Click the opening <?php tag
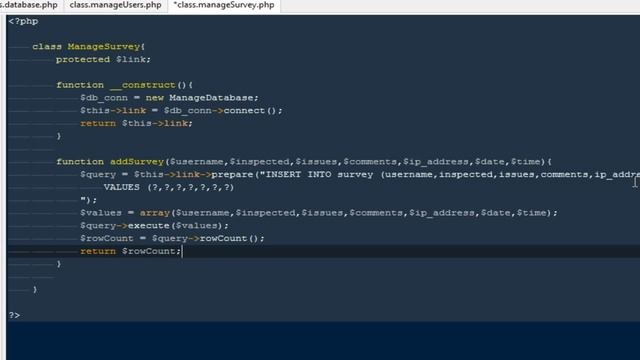Screen dimensions: 640x360 (23, 21)
